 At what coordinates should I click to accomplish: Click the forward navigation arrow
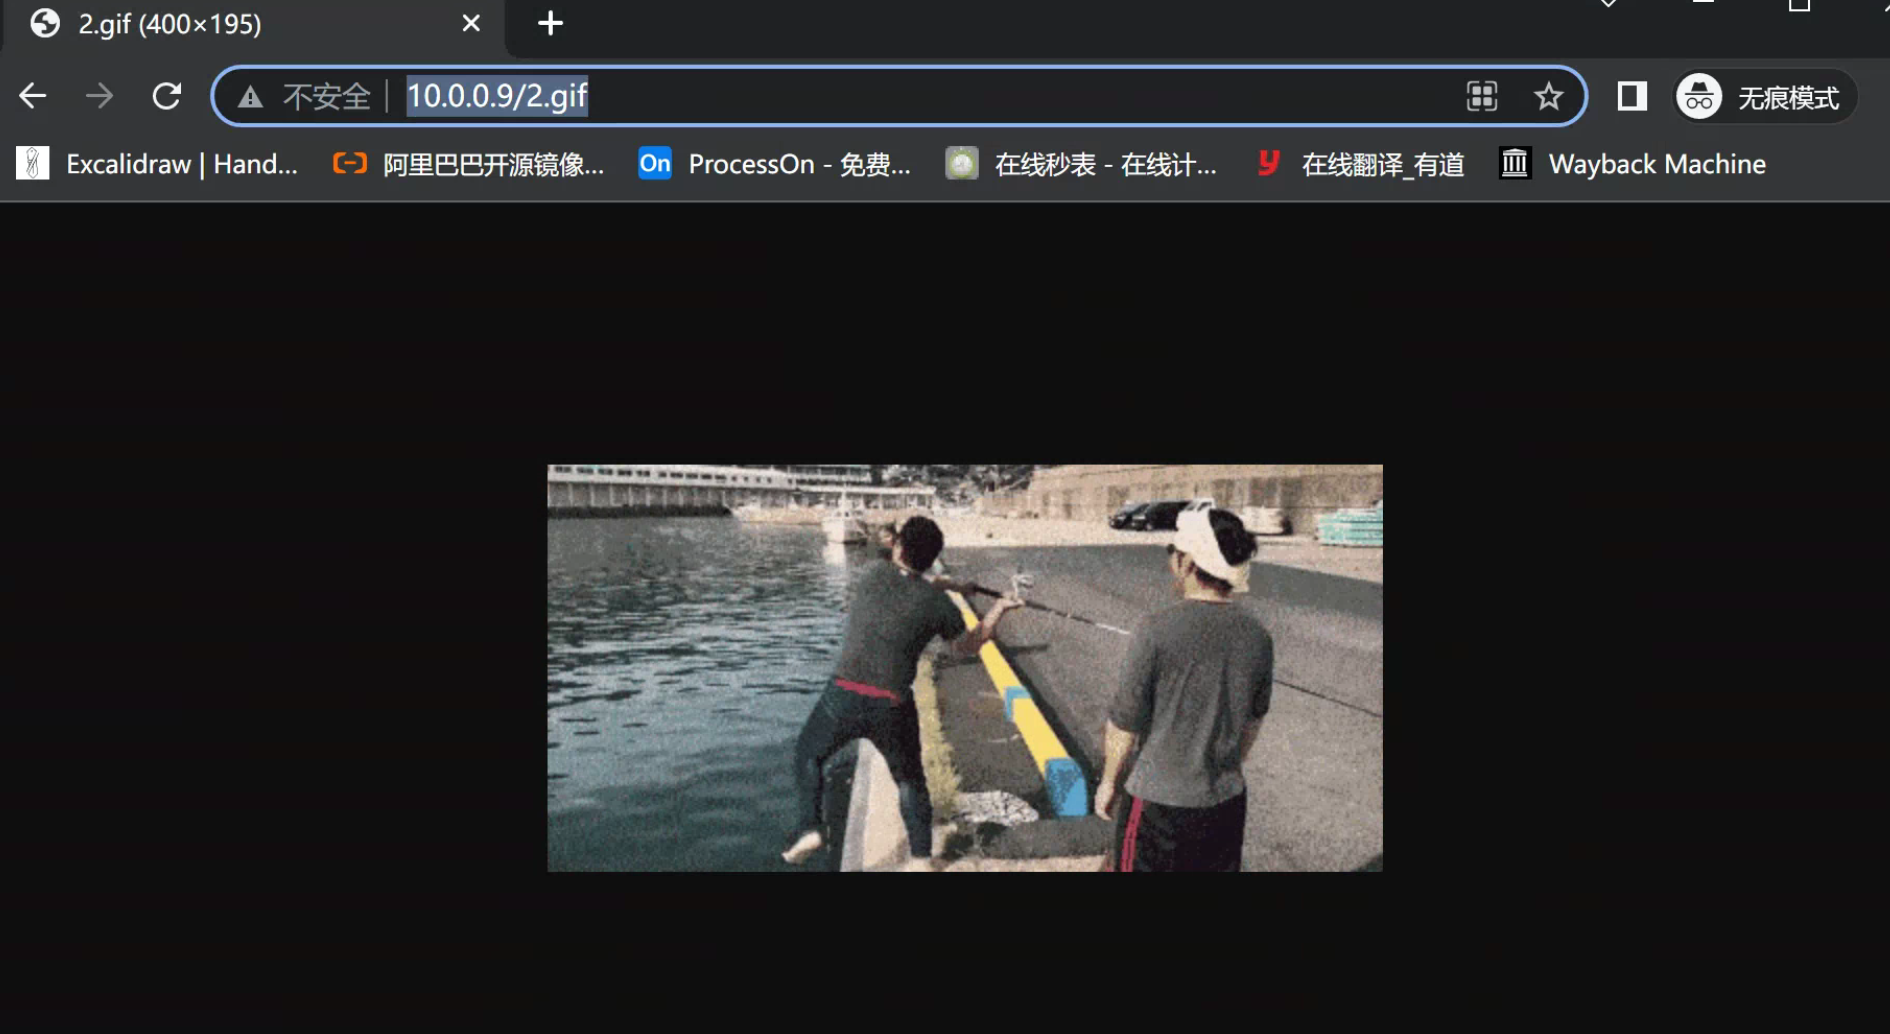pos(99,96)
